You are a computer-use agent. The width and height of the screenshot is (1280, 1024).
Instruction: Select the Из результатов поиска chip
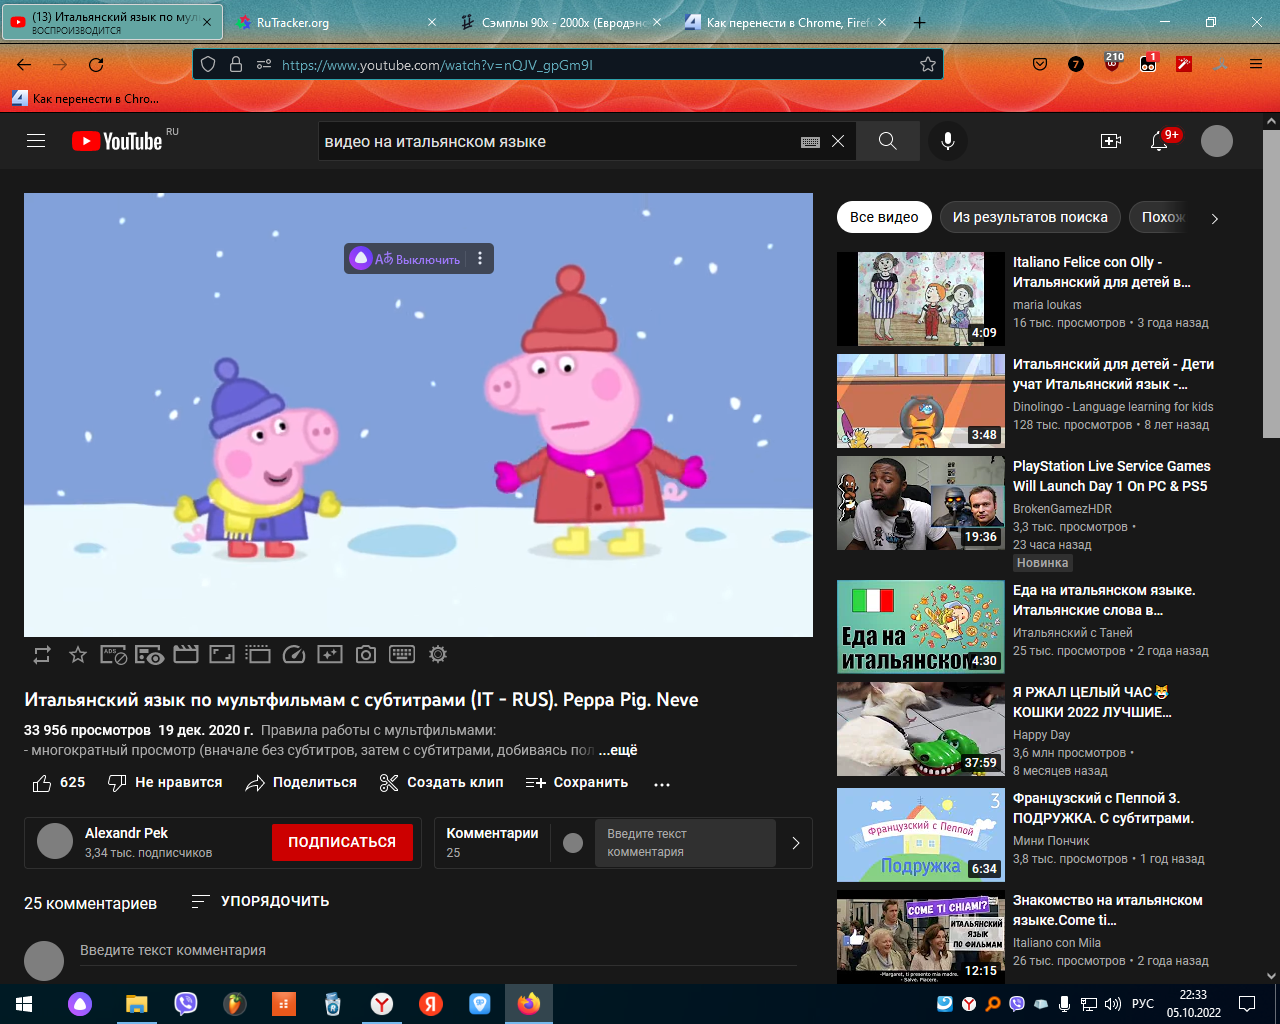1030,217
